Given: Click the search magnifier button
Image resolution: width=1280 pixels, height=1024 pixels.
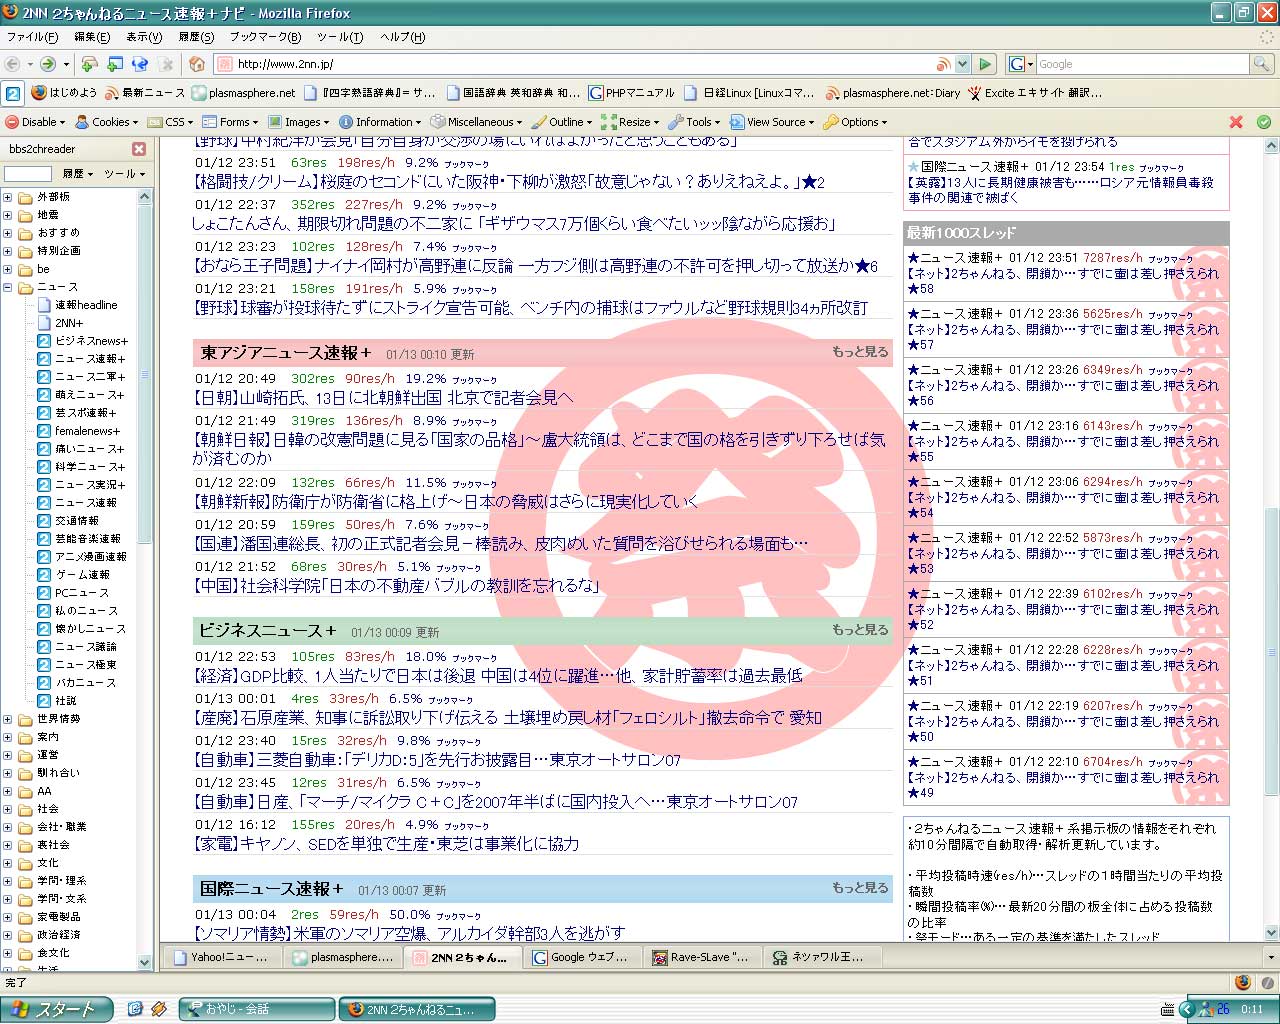Looking at the screenshot, I should (x=1262, y=64).
